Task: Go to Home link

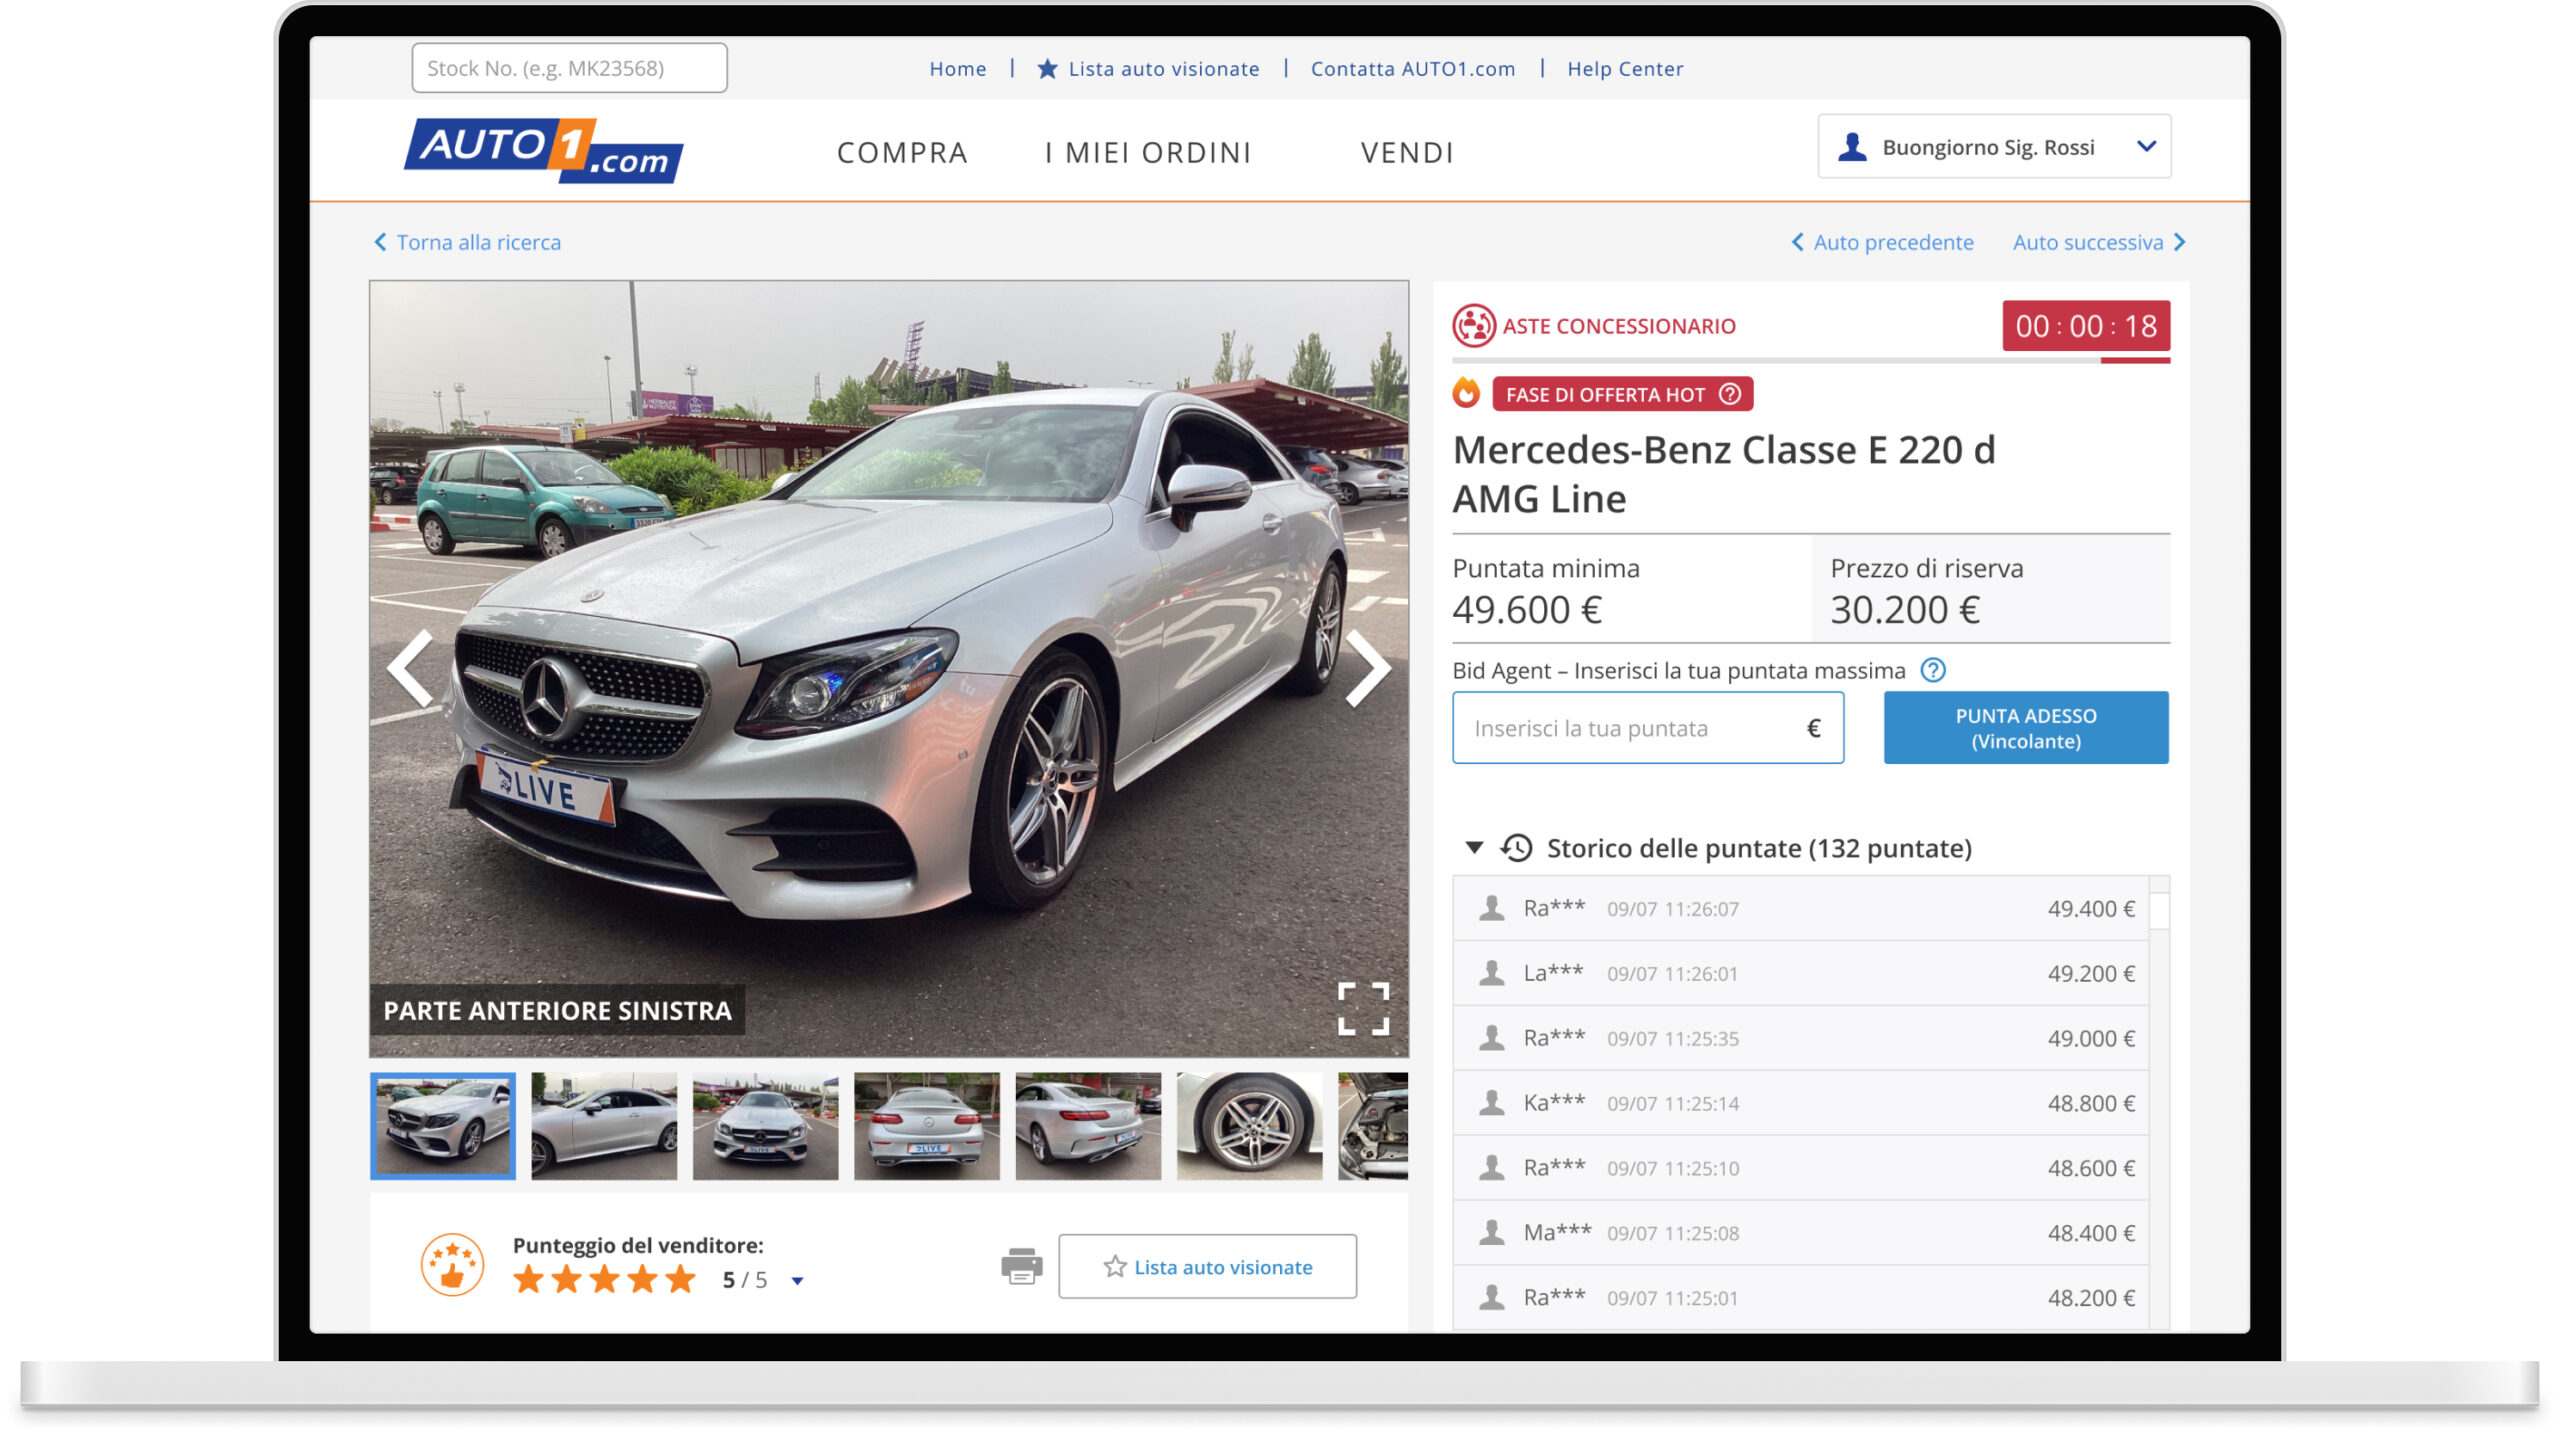Action: pos(957,68)
